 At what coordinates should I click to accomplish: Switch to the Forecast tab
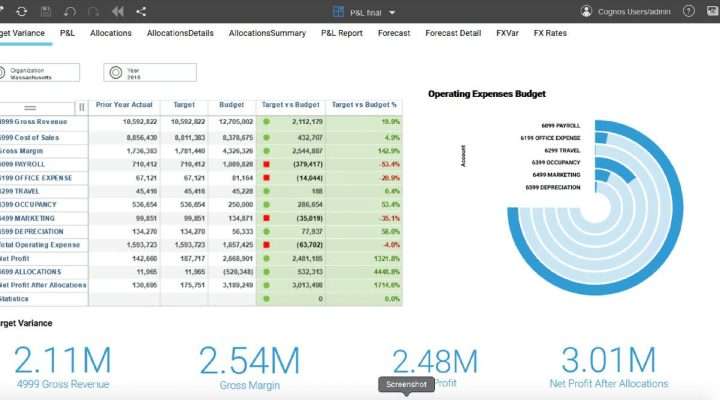(394, 33)
